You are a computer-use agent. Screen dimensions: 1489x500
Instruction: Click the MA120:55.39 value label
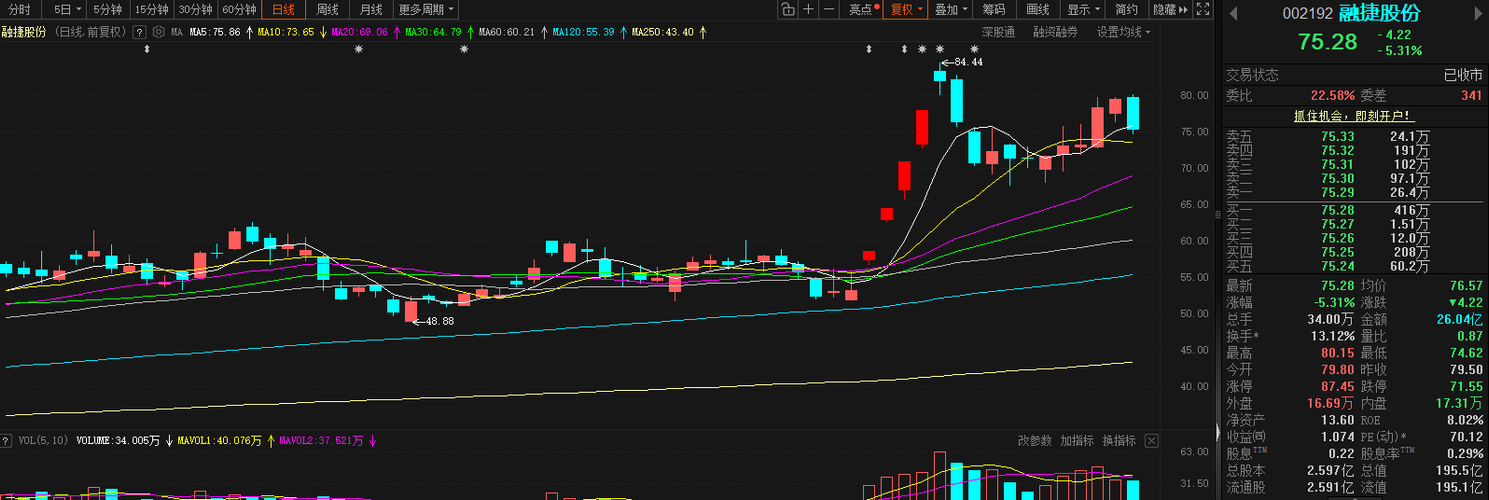pyautogui.click(x=582, y=32)
